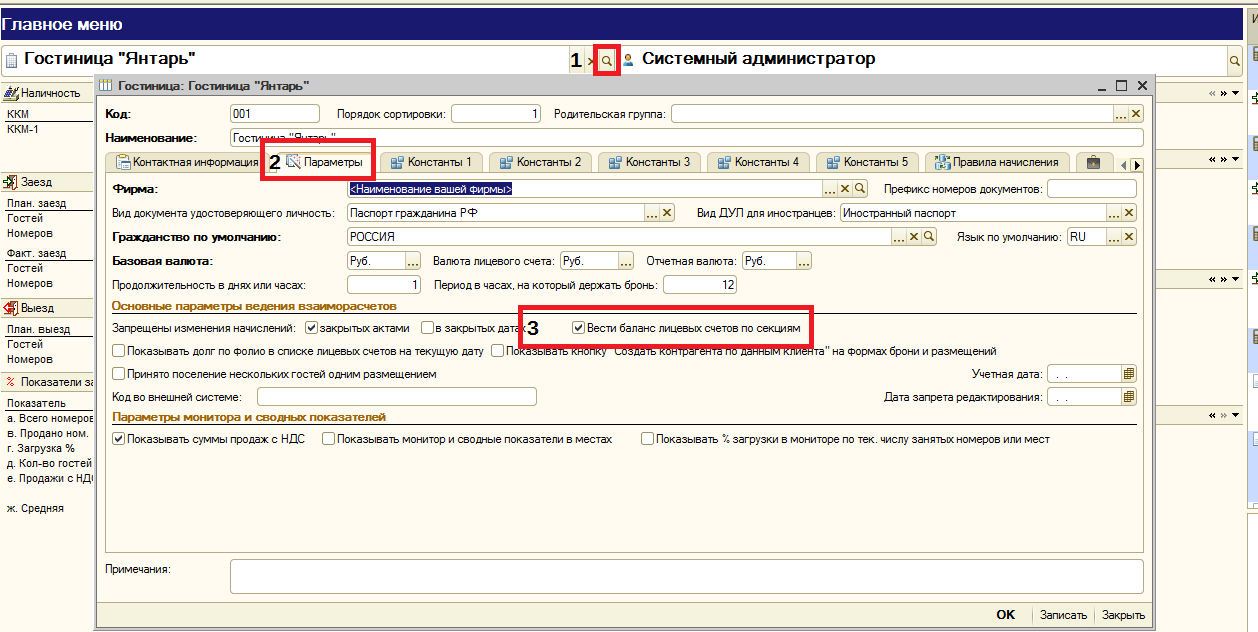Enable Показывать монитор и сводные показатели в местах

(329, 439)
